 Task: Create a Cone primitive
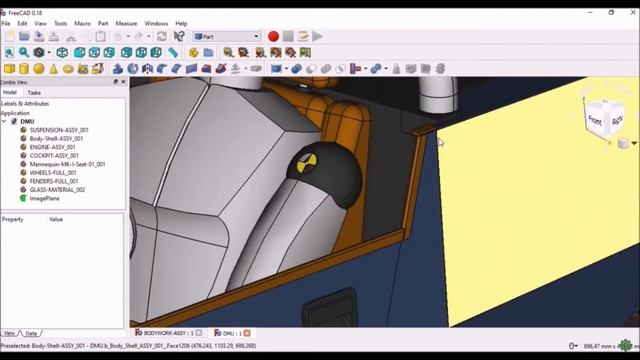(x=53, y=69)
